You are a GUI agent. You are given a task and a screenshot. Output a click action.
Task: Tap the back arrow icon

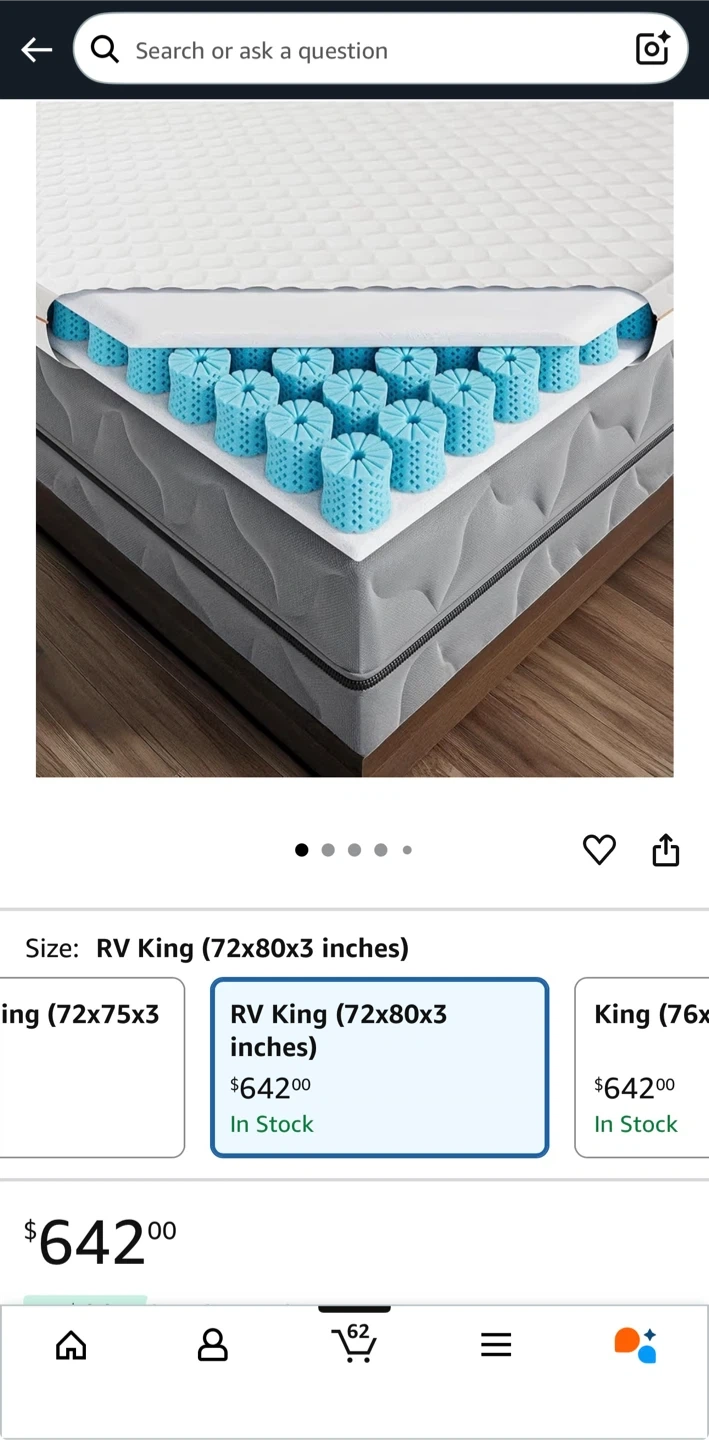tap(37, 49)
